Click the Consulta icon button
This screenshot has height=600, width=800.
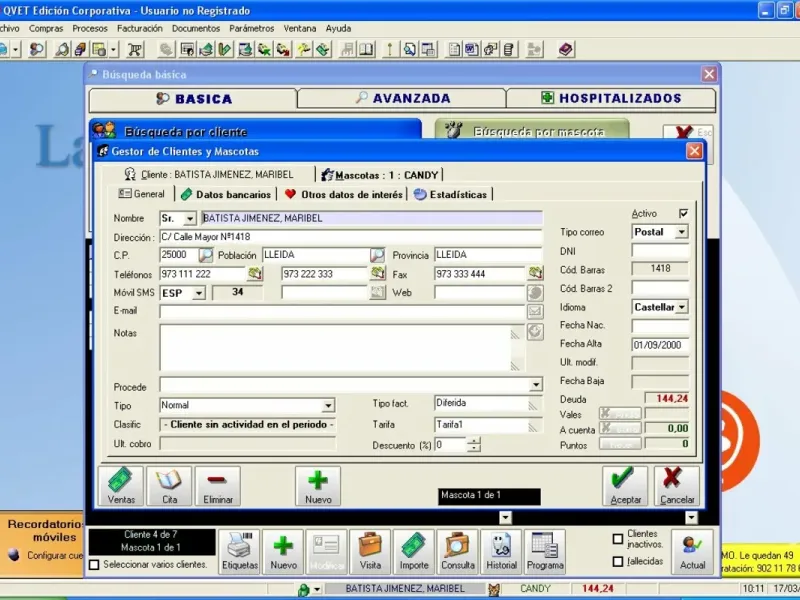coord(458,551)
